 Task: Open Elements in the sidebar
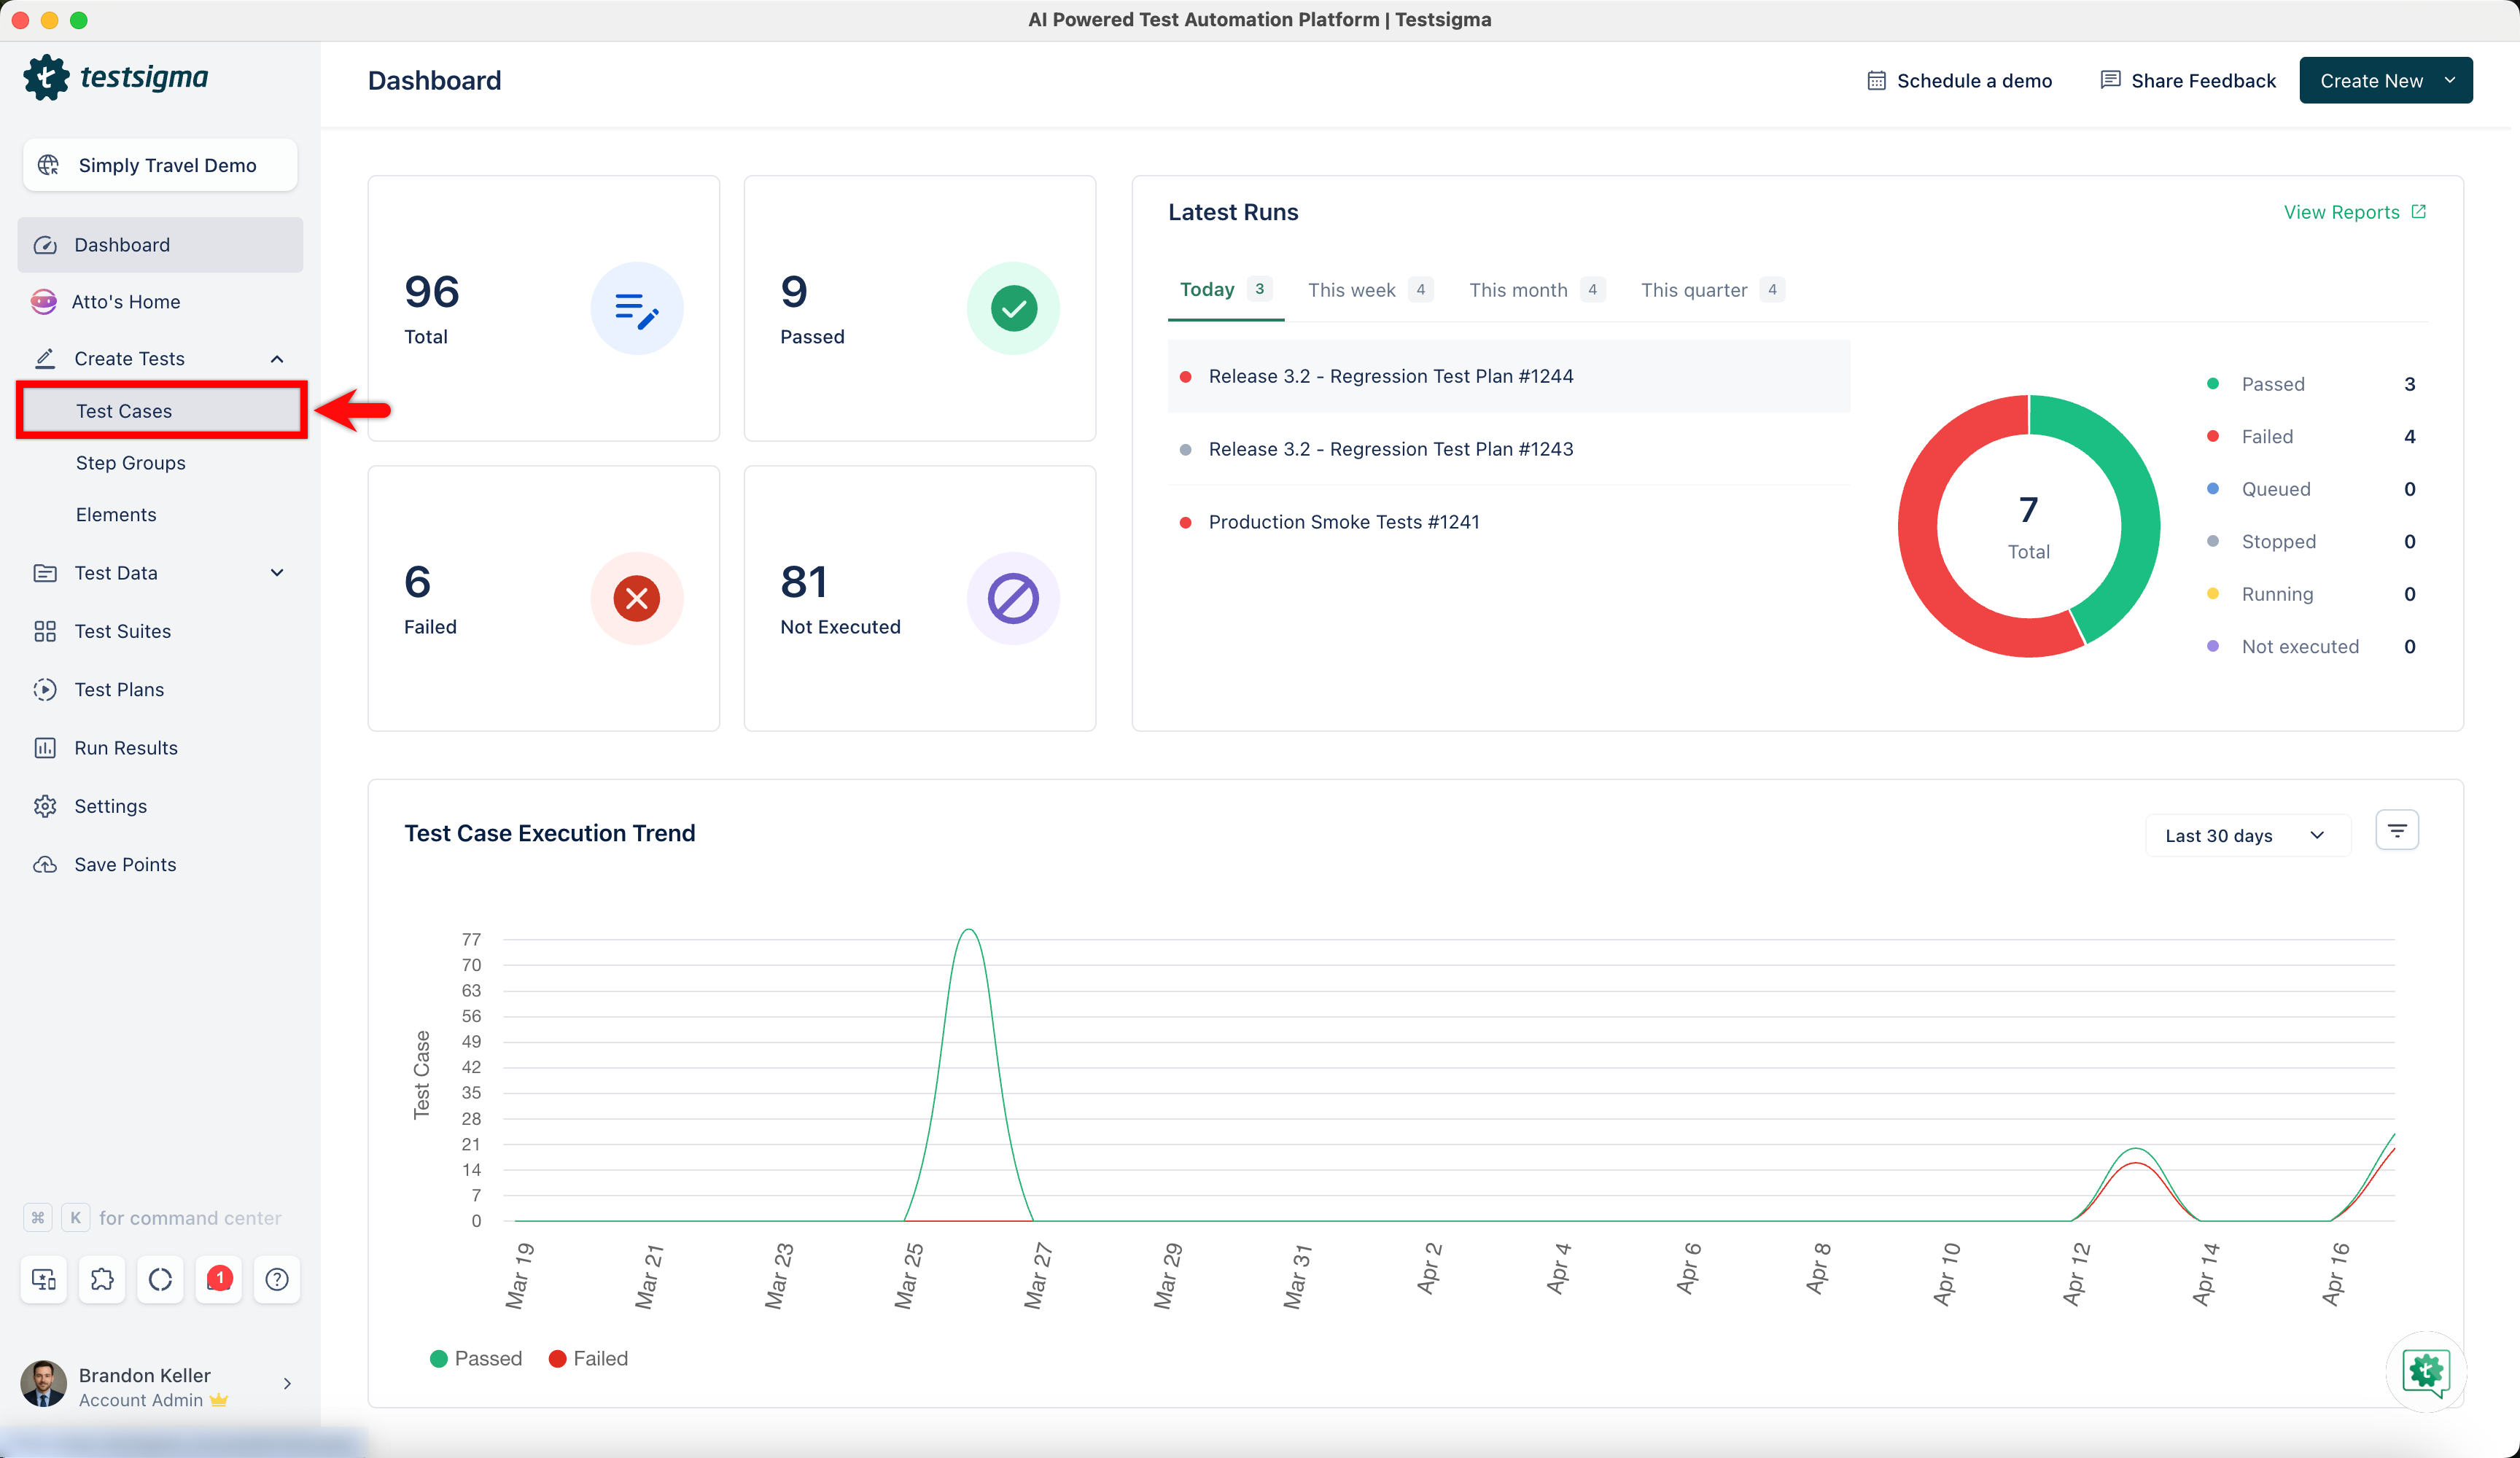(116, 515)
